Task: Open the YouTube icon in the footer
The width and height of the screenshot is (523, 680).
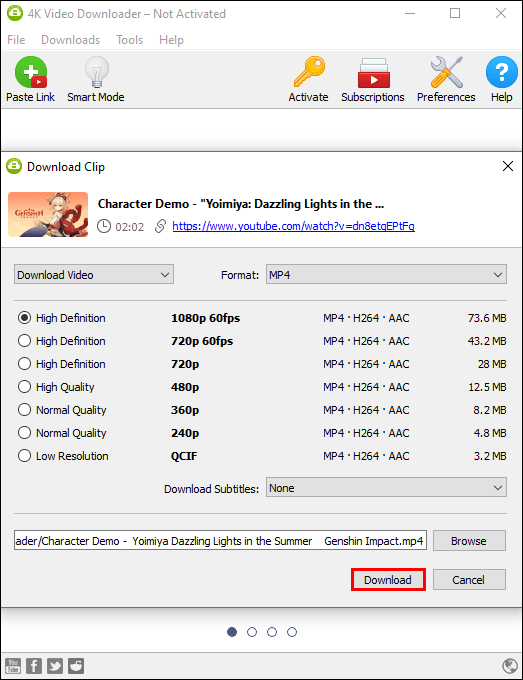Action: [13, 666]
